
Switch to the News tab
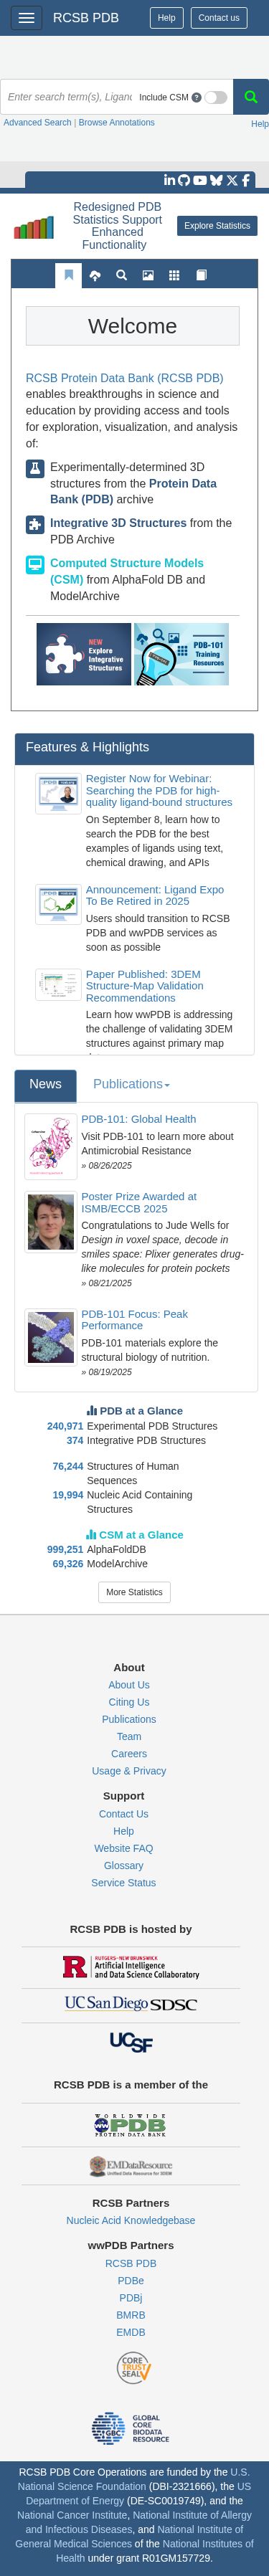(45, 1084)
